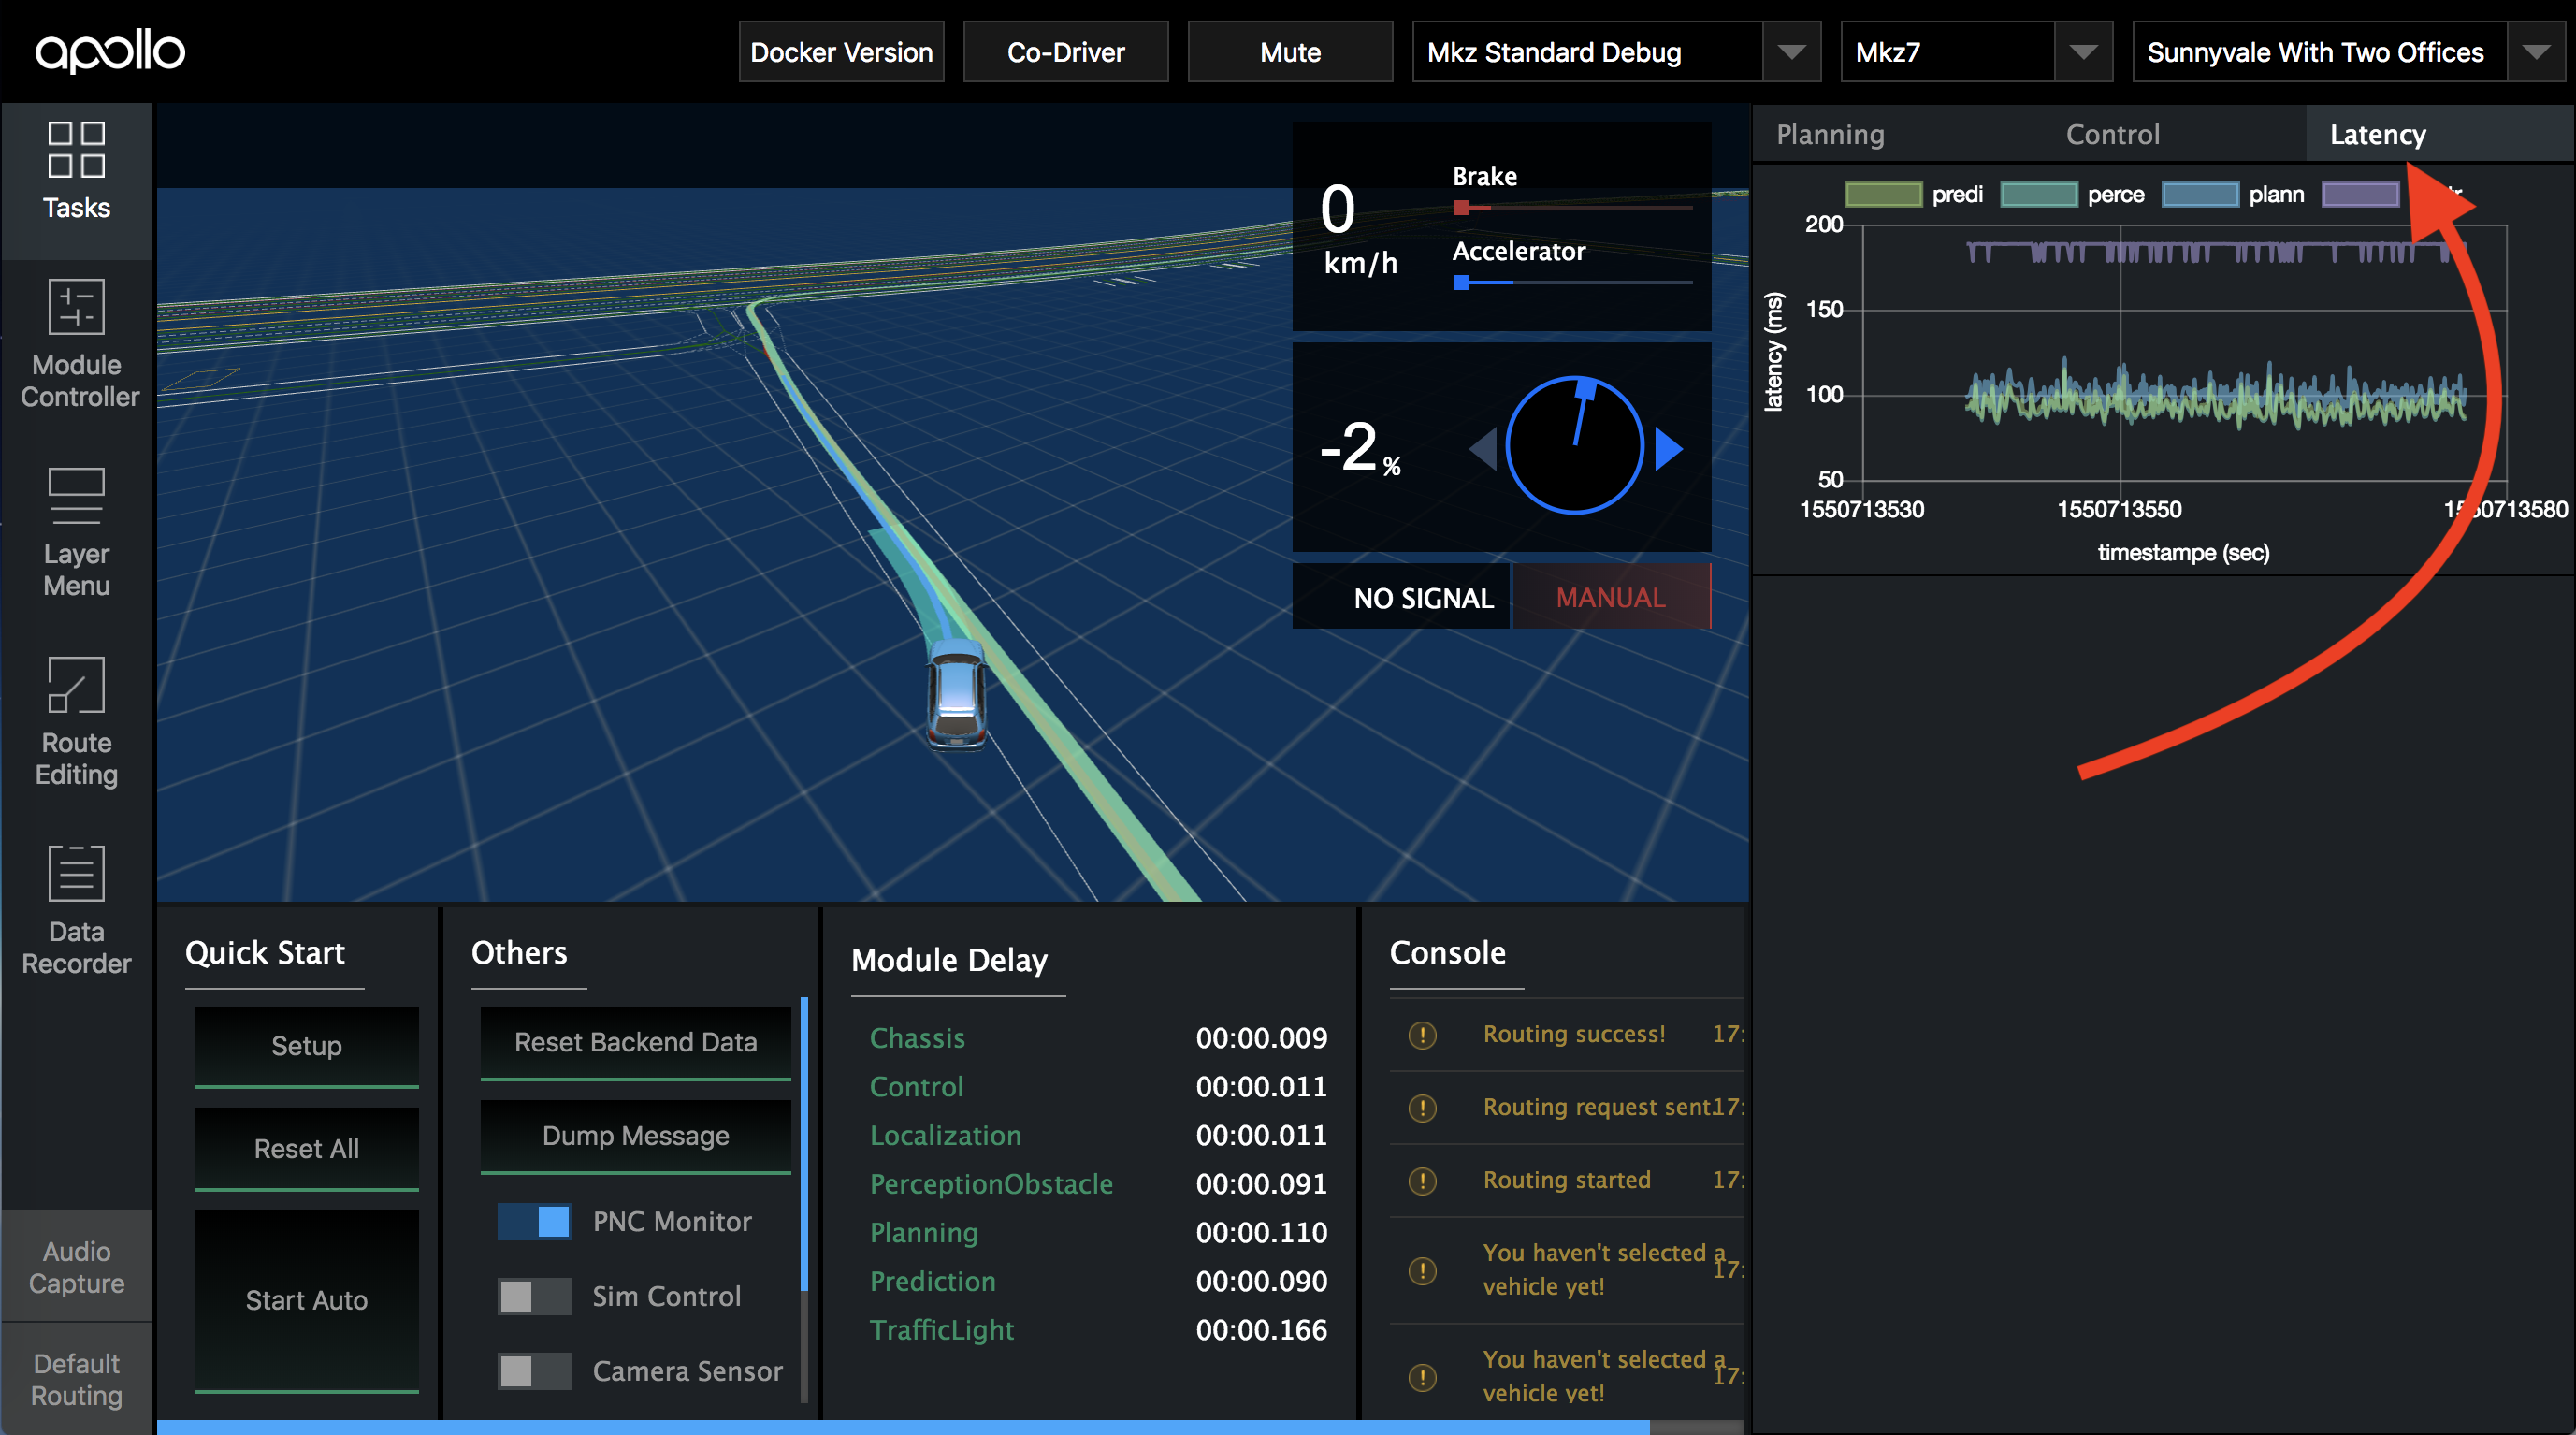Viewport: 2576px width, 1435px height.
Task: Toggle the PNC Monitor switch
Action: (x=535, y=1221)
